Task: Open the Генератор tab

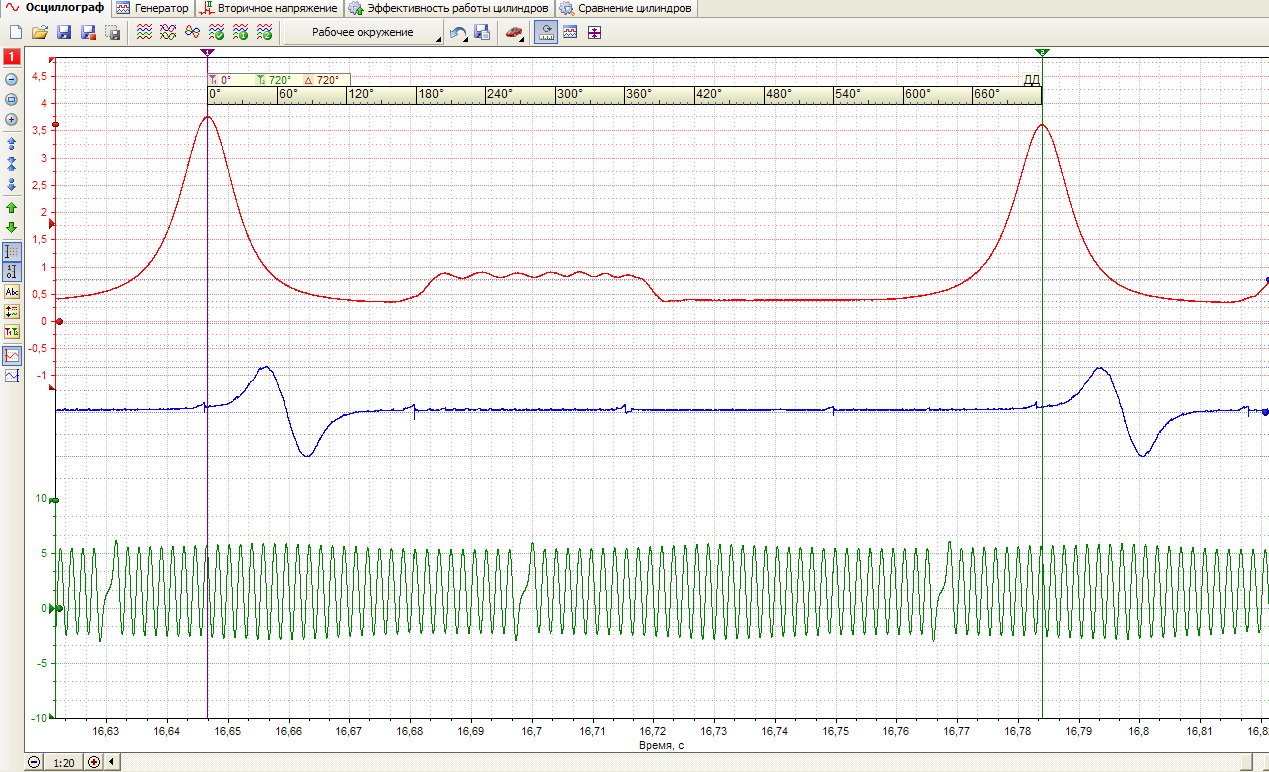Action: pos(153,8)
